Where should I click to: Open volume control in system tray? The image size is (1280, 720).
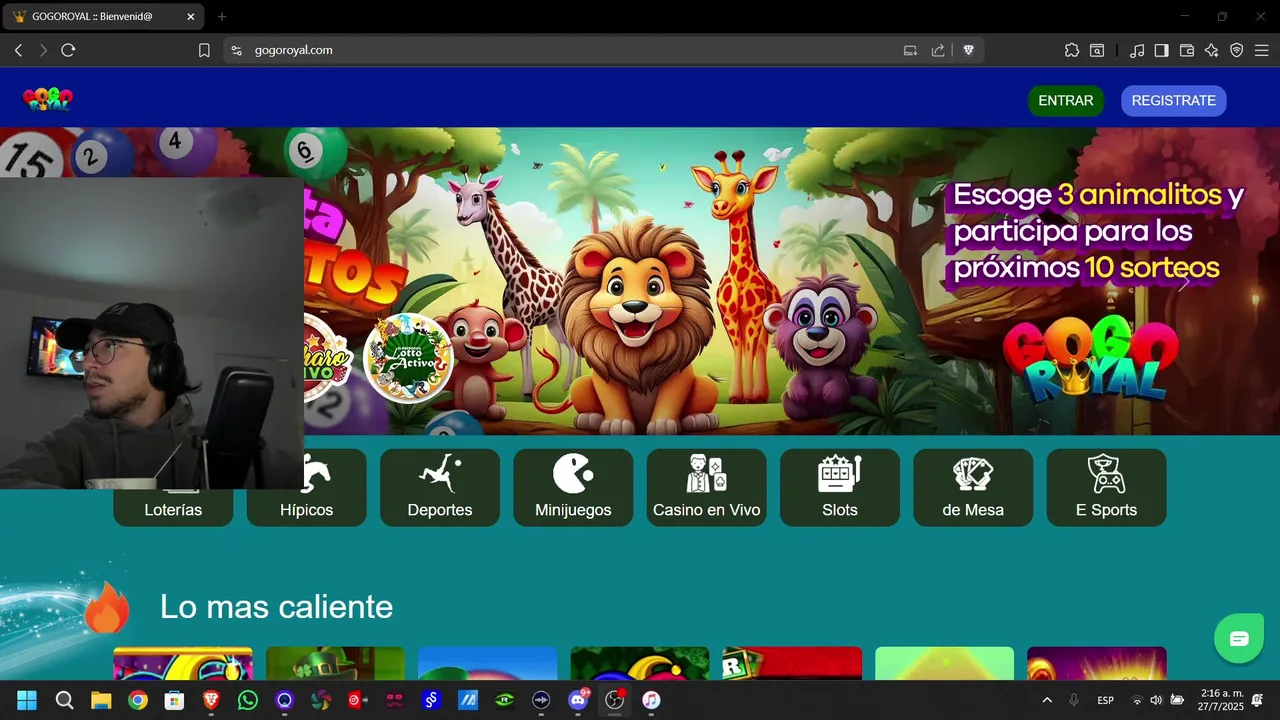[1156, 700]
